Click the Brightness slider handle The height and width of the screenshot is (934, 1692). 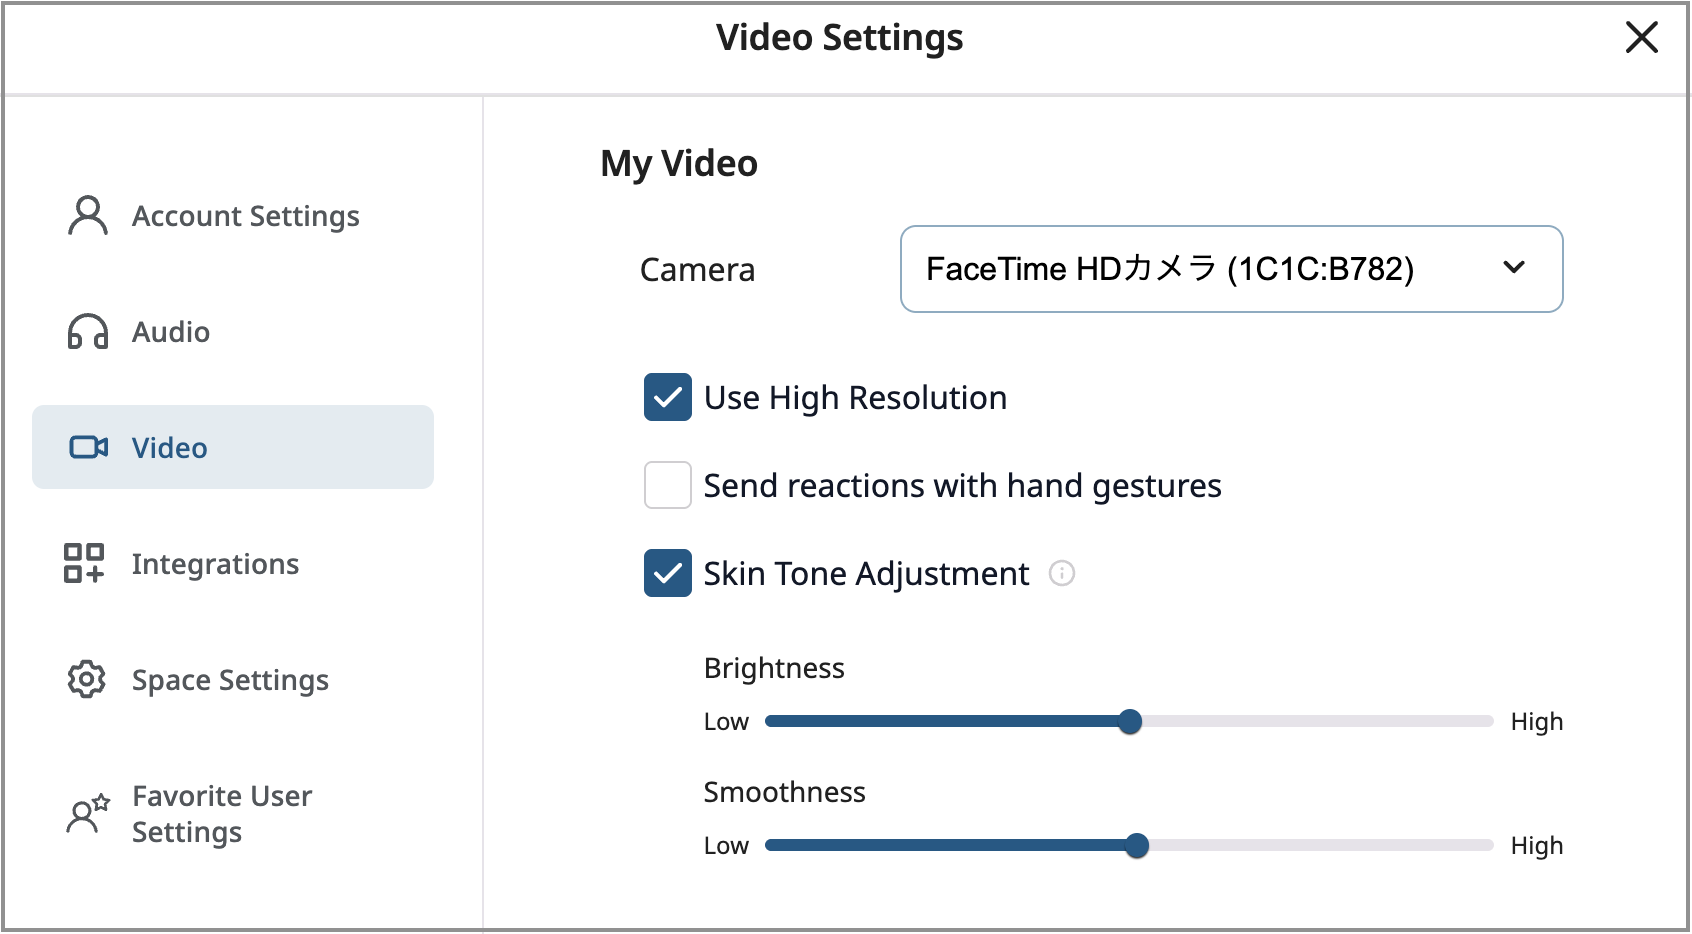click(1130, 721)
